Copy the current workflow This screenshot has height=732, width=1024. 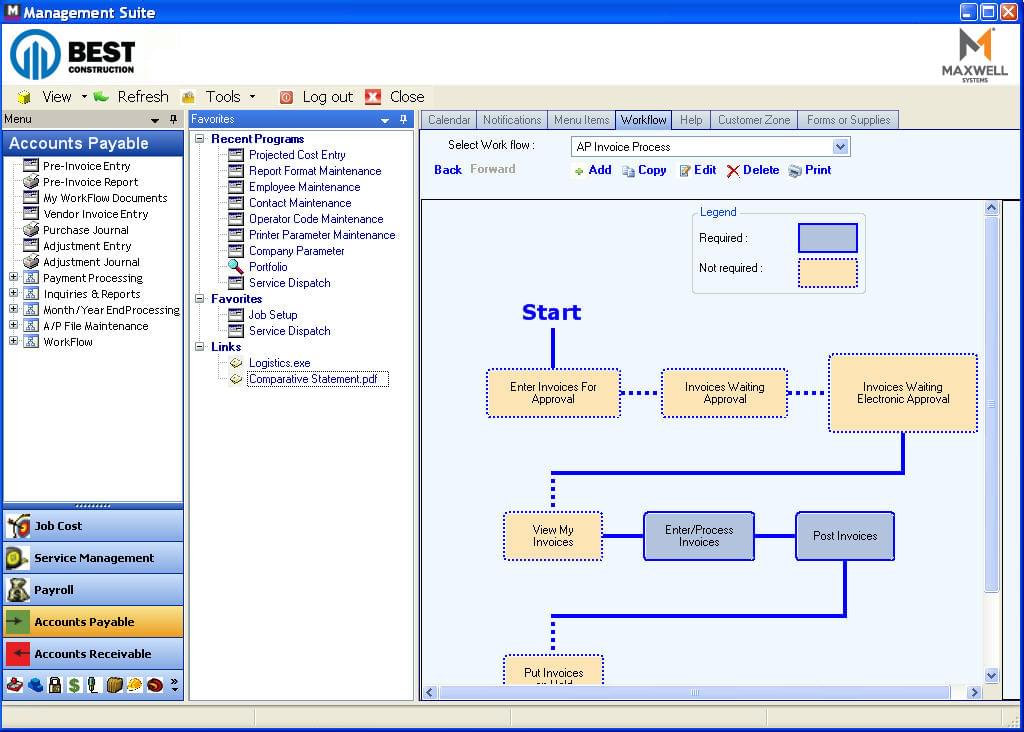pos(644,170)
